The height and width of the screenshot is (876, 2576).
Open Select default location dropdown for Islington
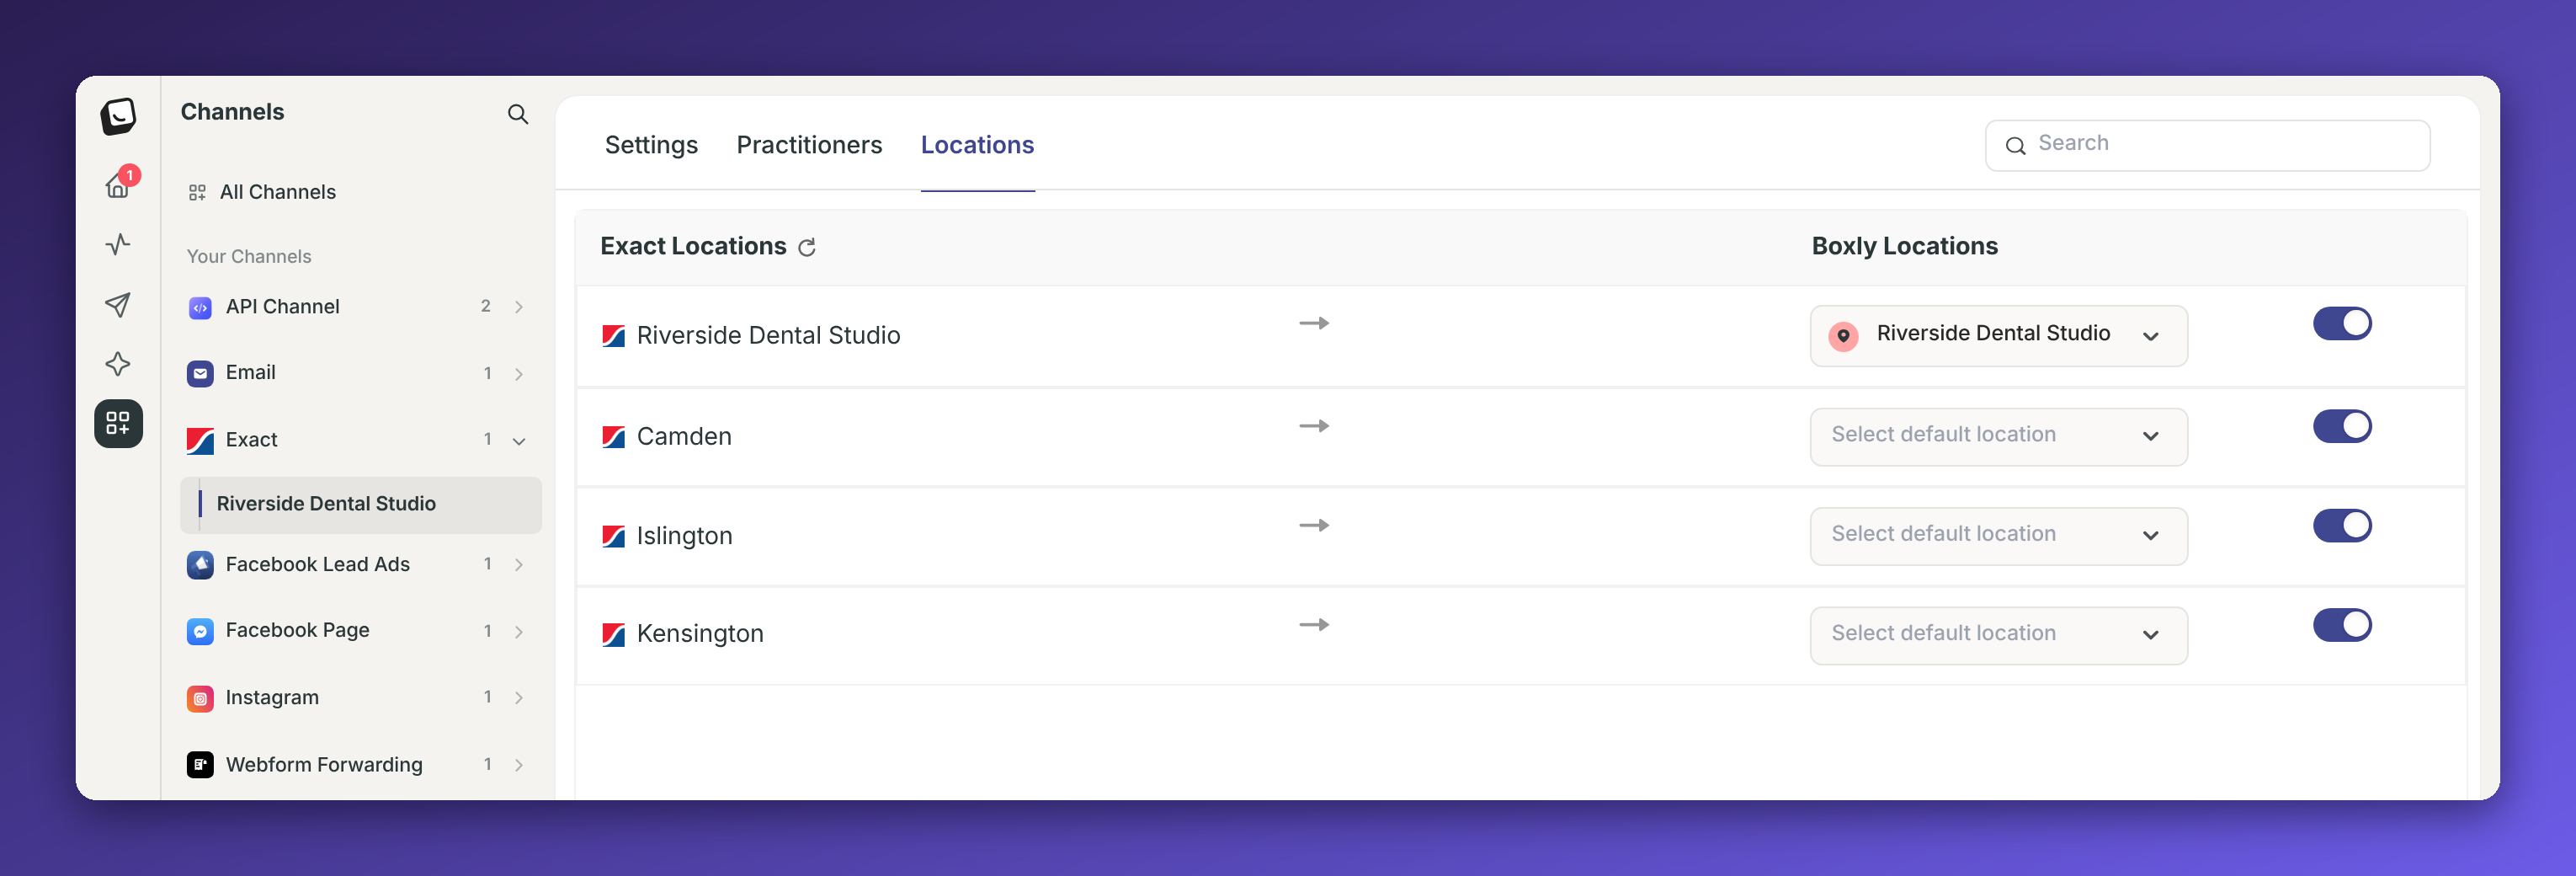(1998, 536)
